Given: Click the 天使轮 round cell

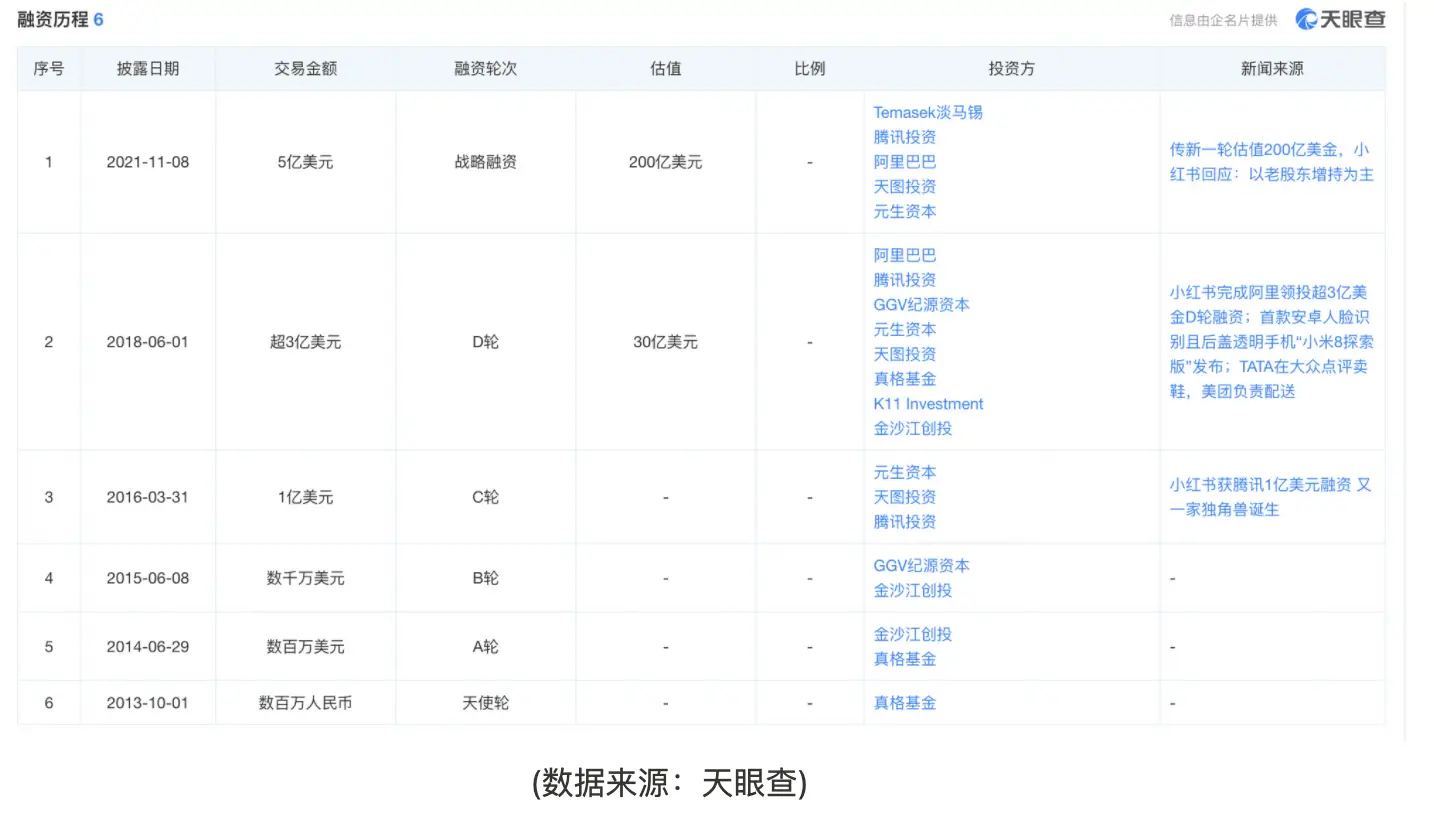Looking at the screenshot, I should coord(486,703).
